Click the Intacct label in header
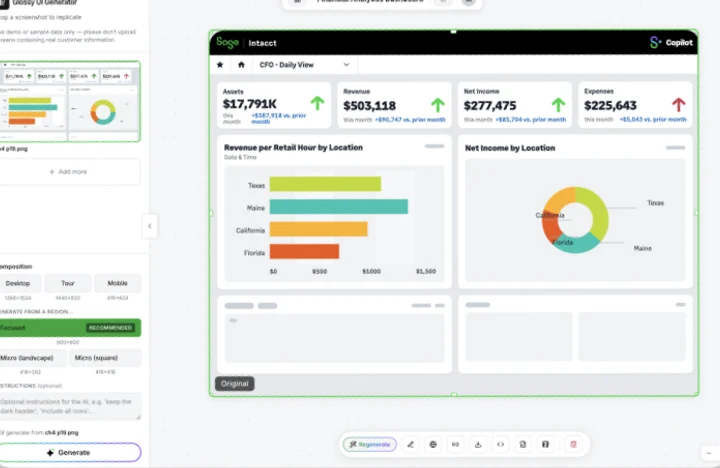Image resolution: width=720 pixels, height=468 pixels. tap(263, 43)
